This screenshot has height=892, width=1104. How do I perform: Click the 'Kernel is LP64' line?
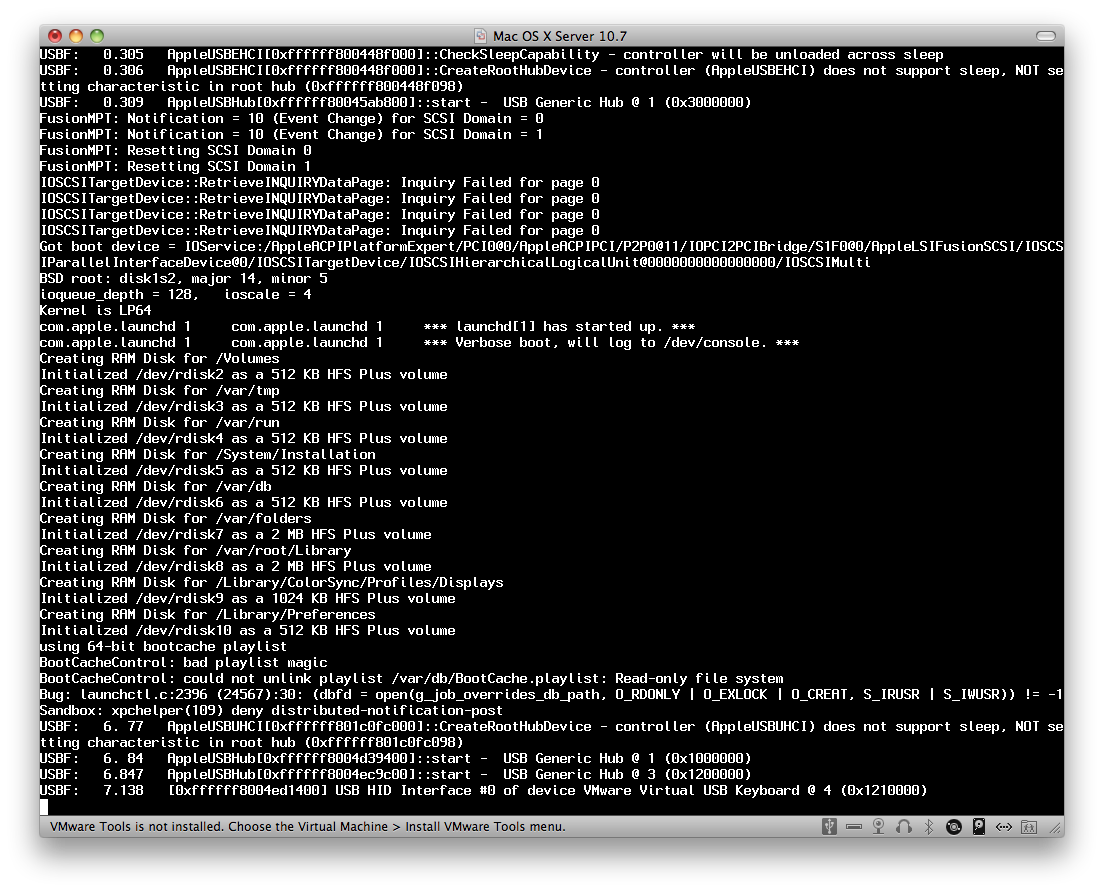(95, 310)
